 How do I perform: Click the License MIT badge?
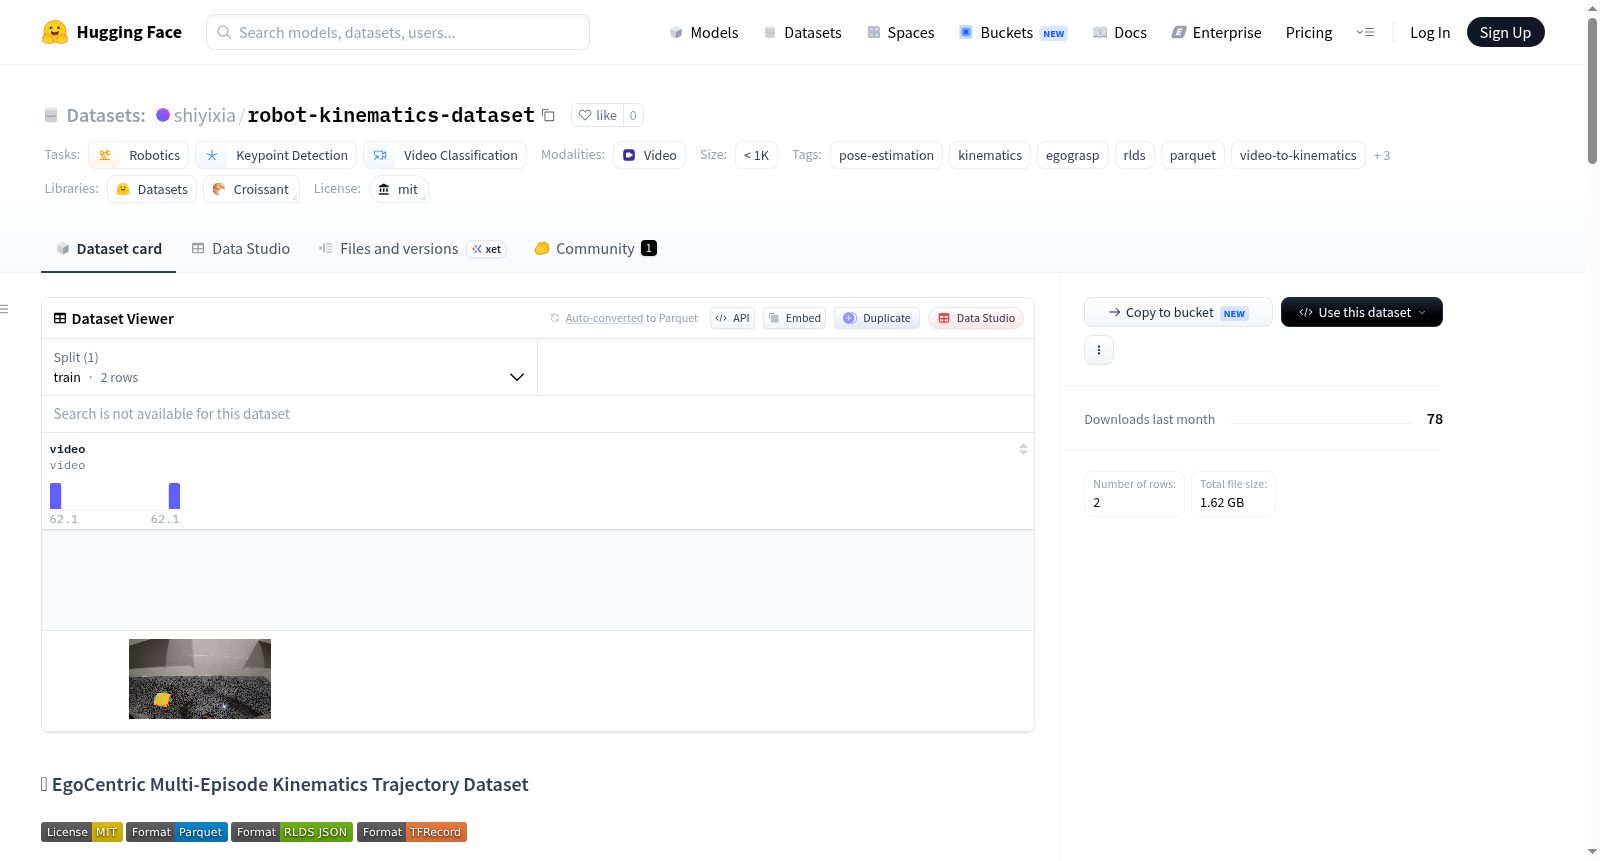point(82,832)
